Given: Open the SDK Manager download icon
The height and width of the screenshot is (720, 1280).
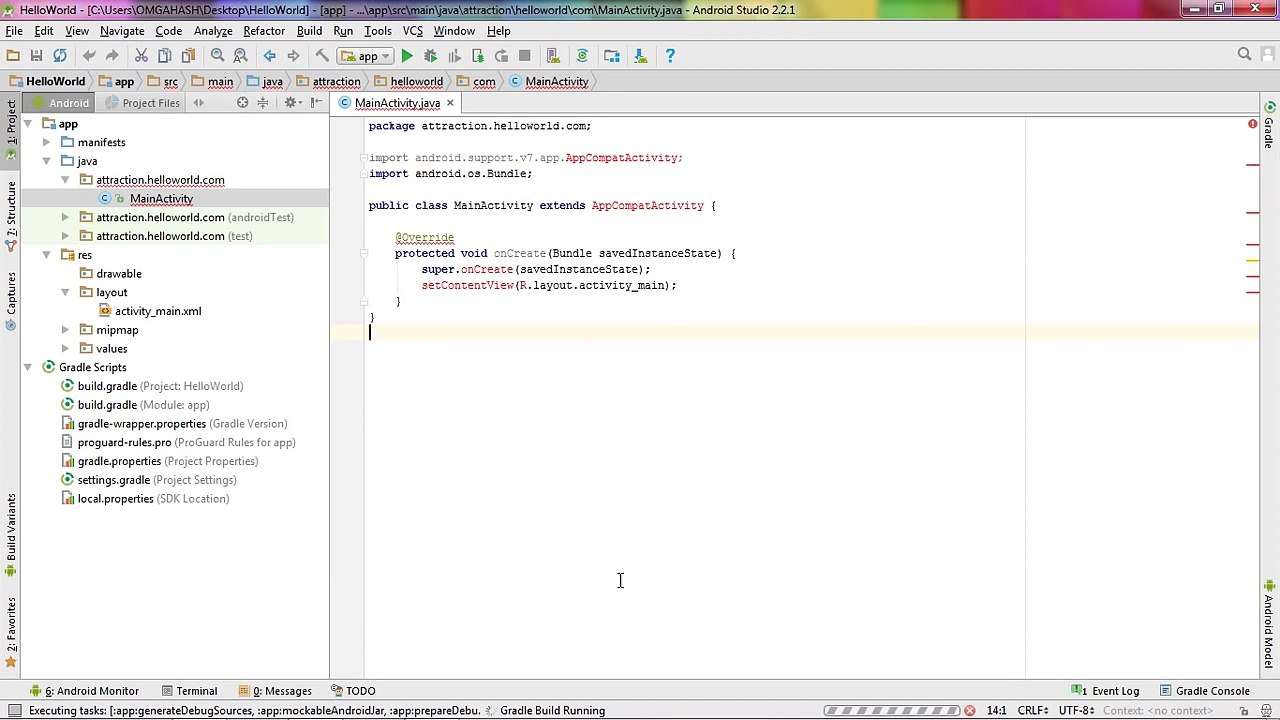Looking at the screenshot, I should (x=640, y=56).
